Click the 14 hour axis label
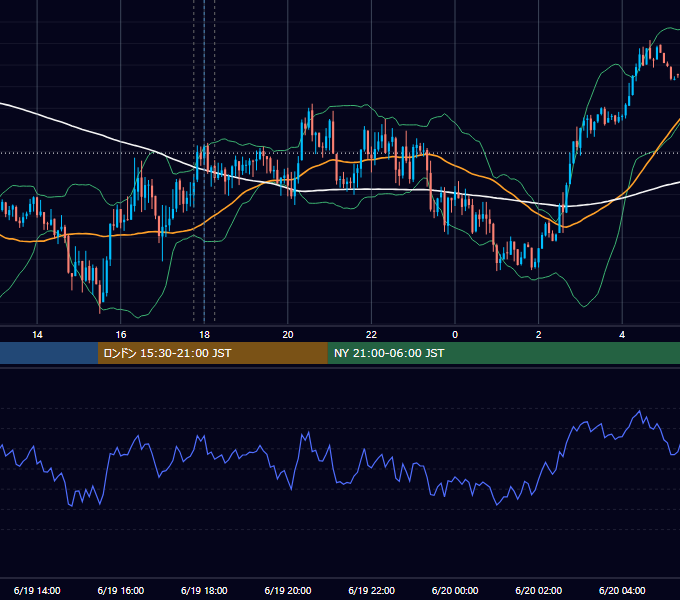The image size is (680, 600). (x=37, y=335)
